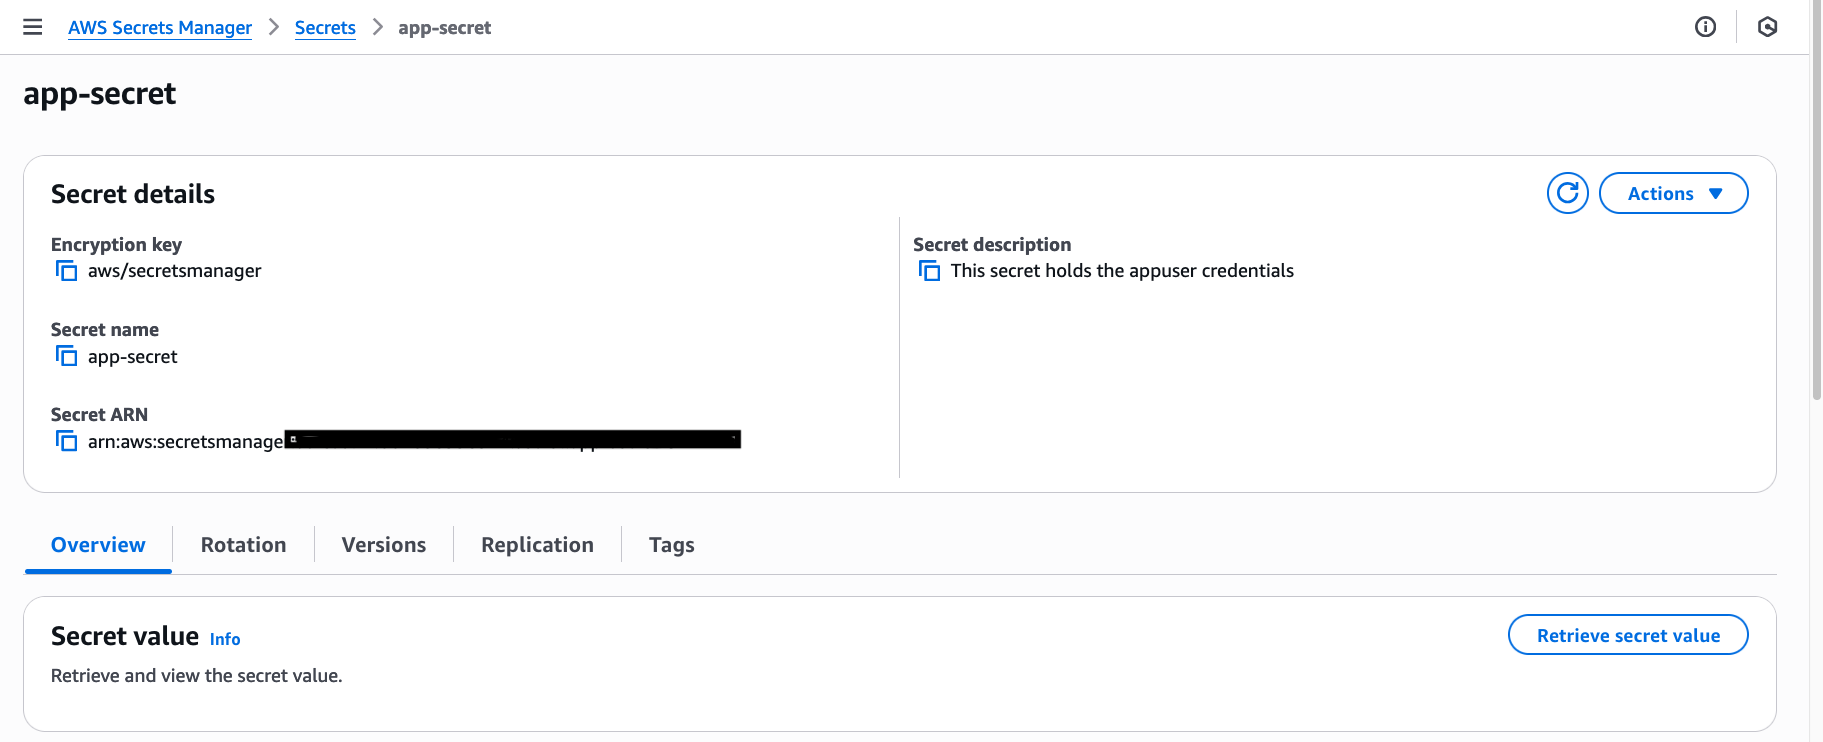This screenshot has height=742, width=1823.
Task: Go back to Secrets breadcrumb link
Action: pyautogui.click(x=325, y=28)
